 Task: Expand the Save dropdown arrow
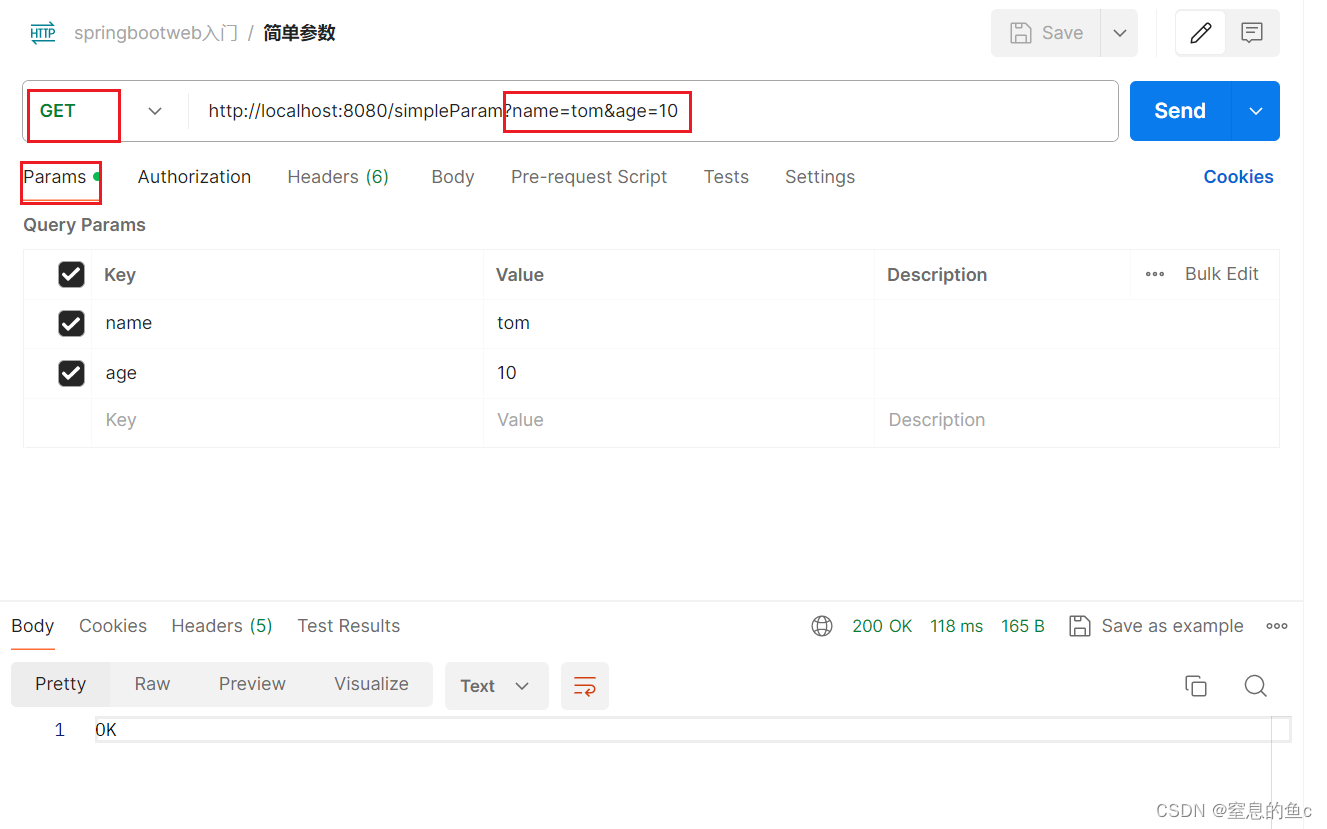pos(1120,33)
